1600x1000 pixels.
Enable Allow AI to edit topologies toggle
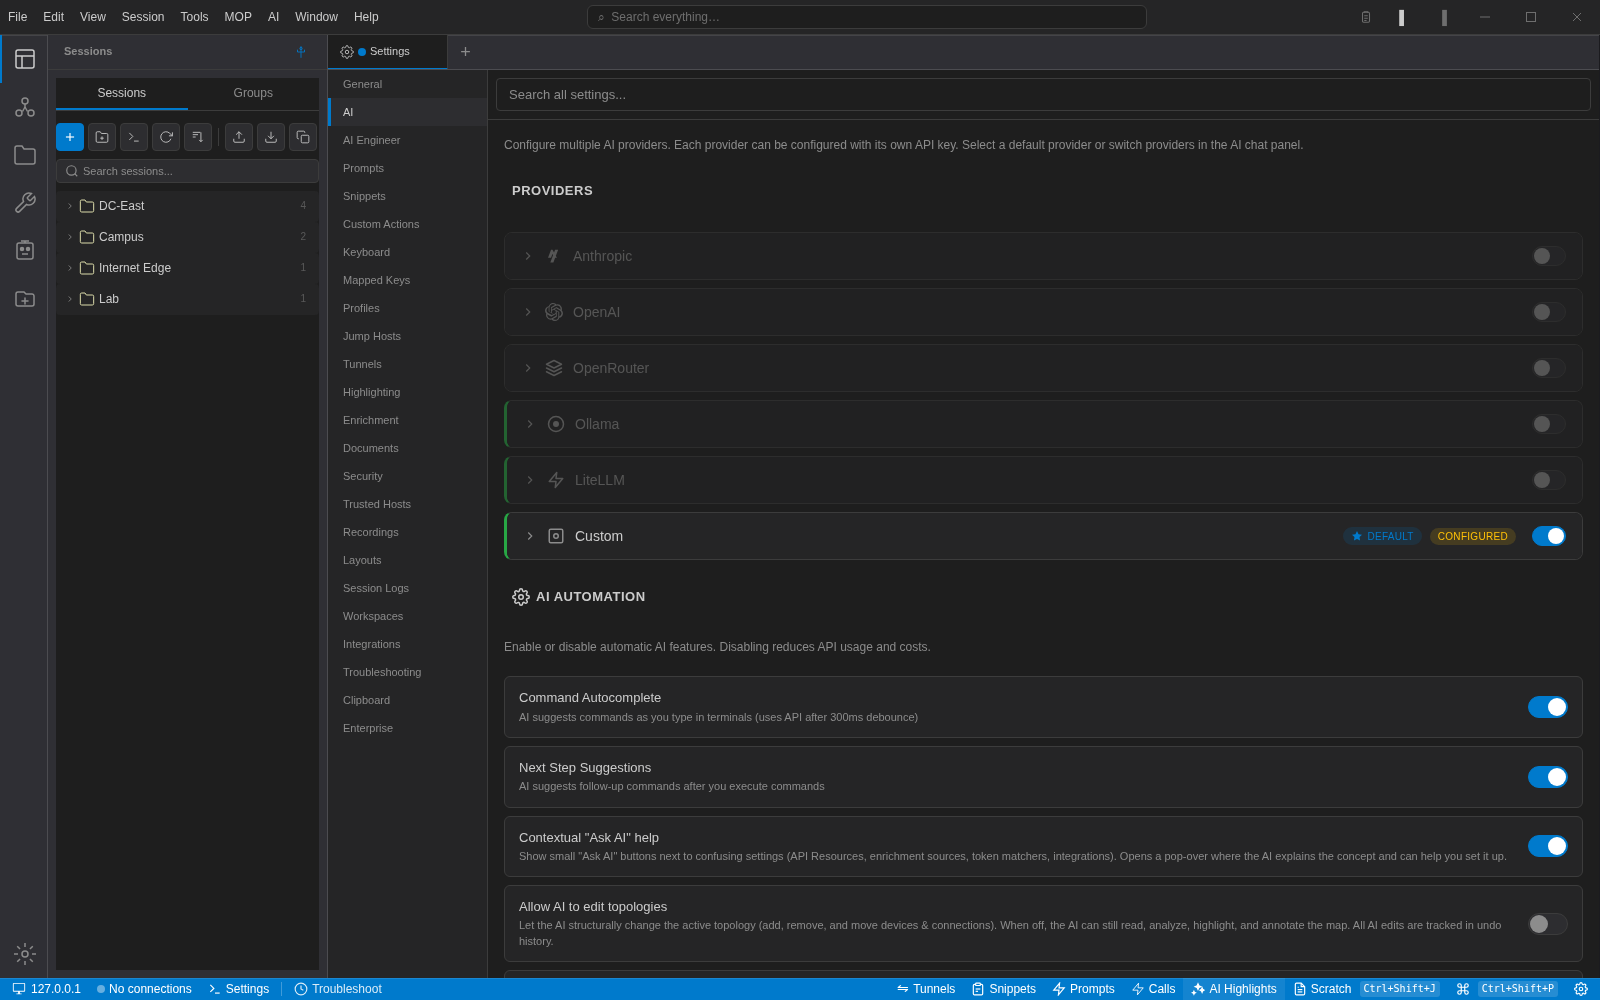click(1548, 924)
